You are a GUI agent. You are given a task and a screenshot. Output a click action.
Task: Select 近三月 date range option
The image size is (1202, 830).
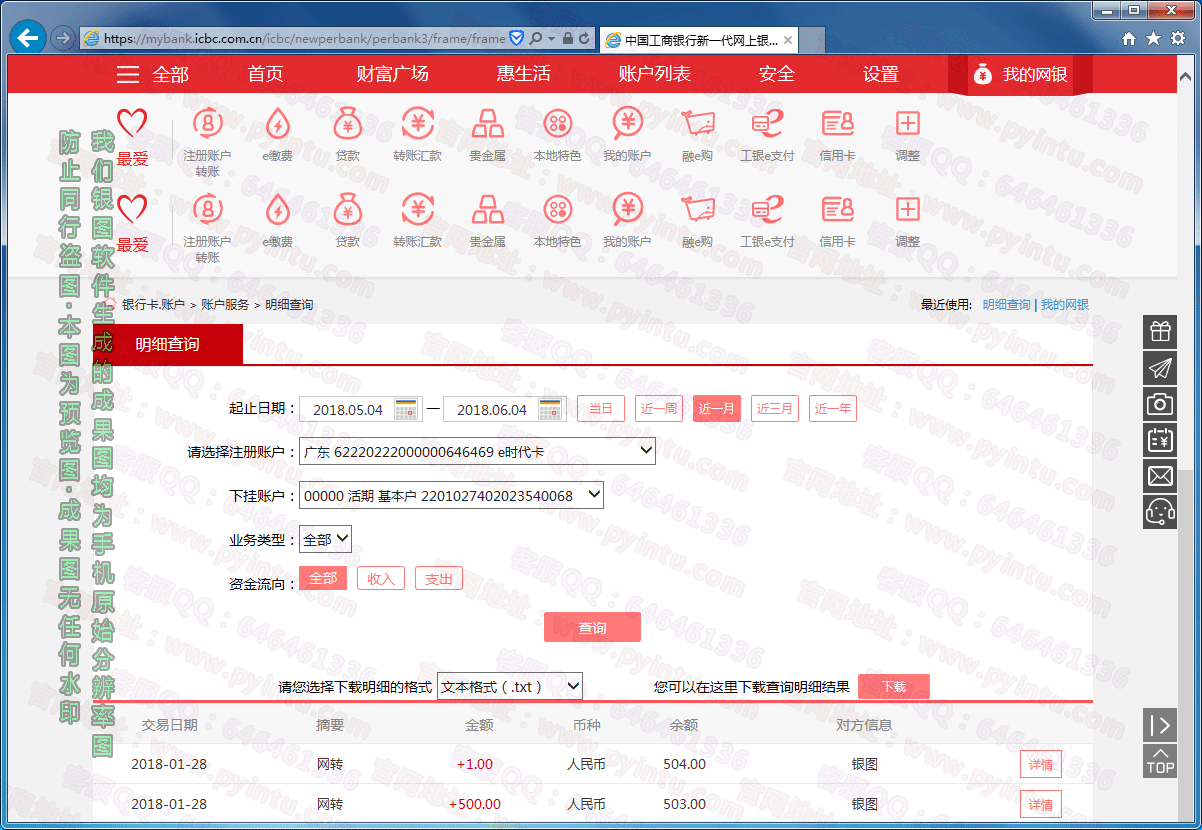(x=775, y=408)
